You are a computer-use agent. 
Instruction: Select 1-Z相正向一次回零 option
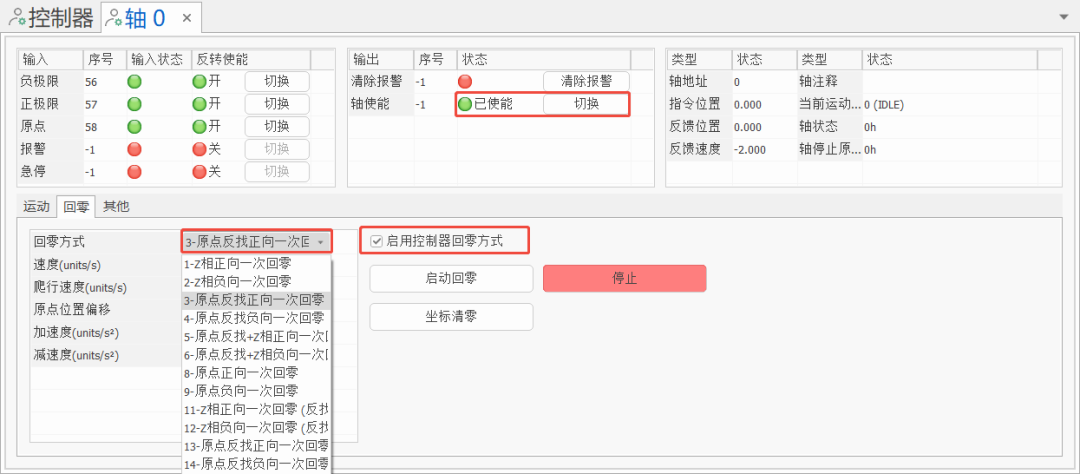tap(257, 263)
